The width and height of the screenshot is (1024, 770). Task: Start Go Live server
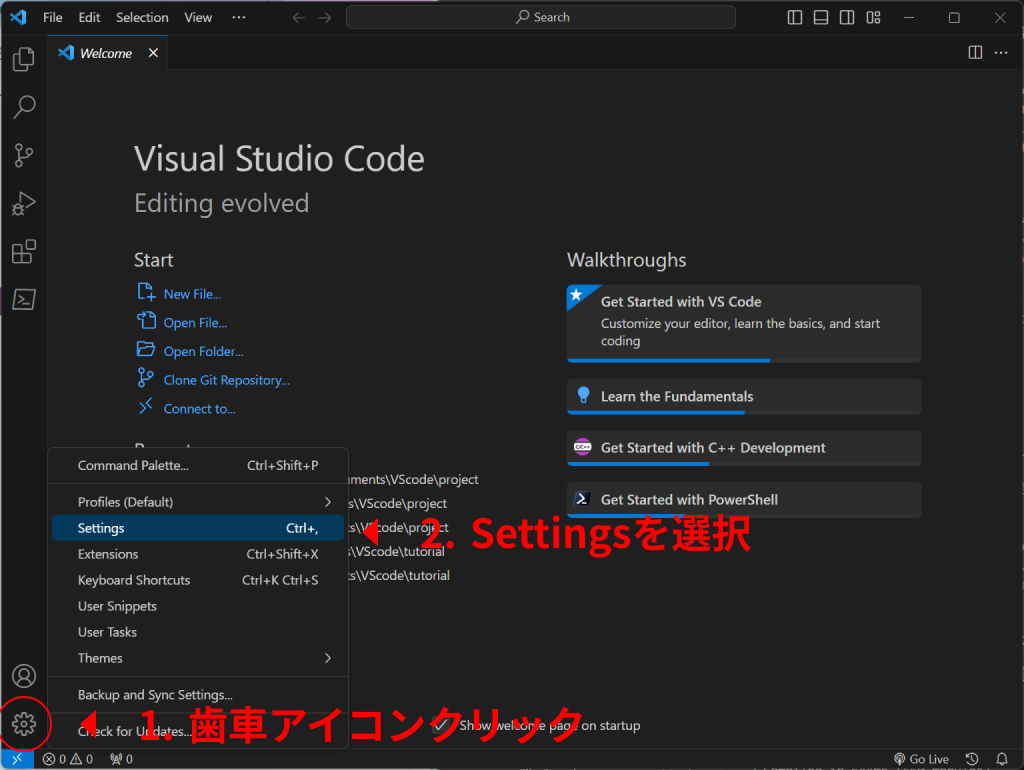(921, 759)
